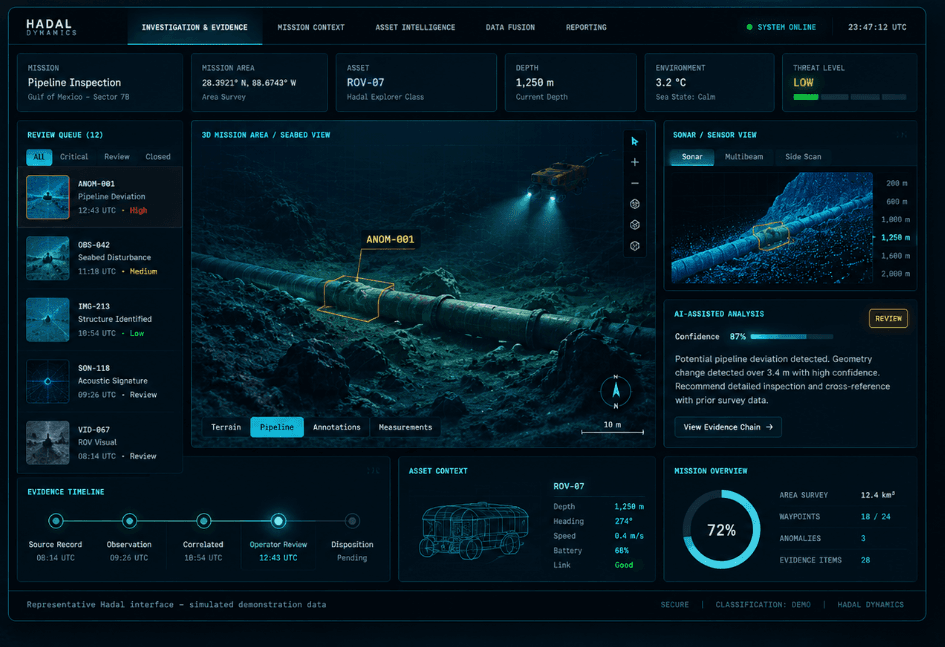
Task: Click the middle cube view icon
Action: click(635, 225)
